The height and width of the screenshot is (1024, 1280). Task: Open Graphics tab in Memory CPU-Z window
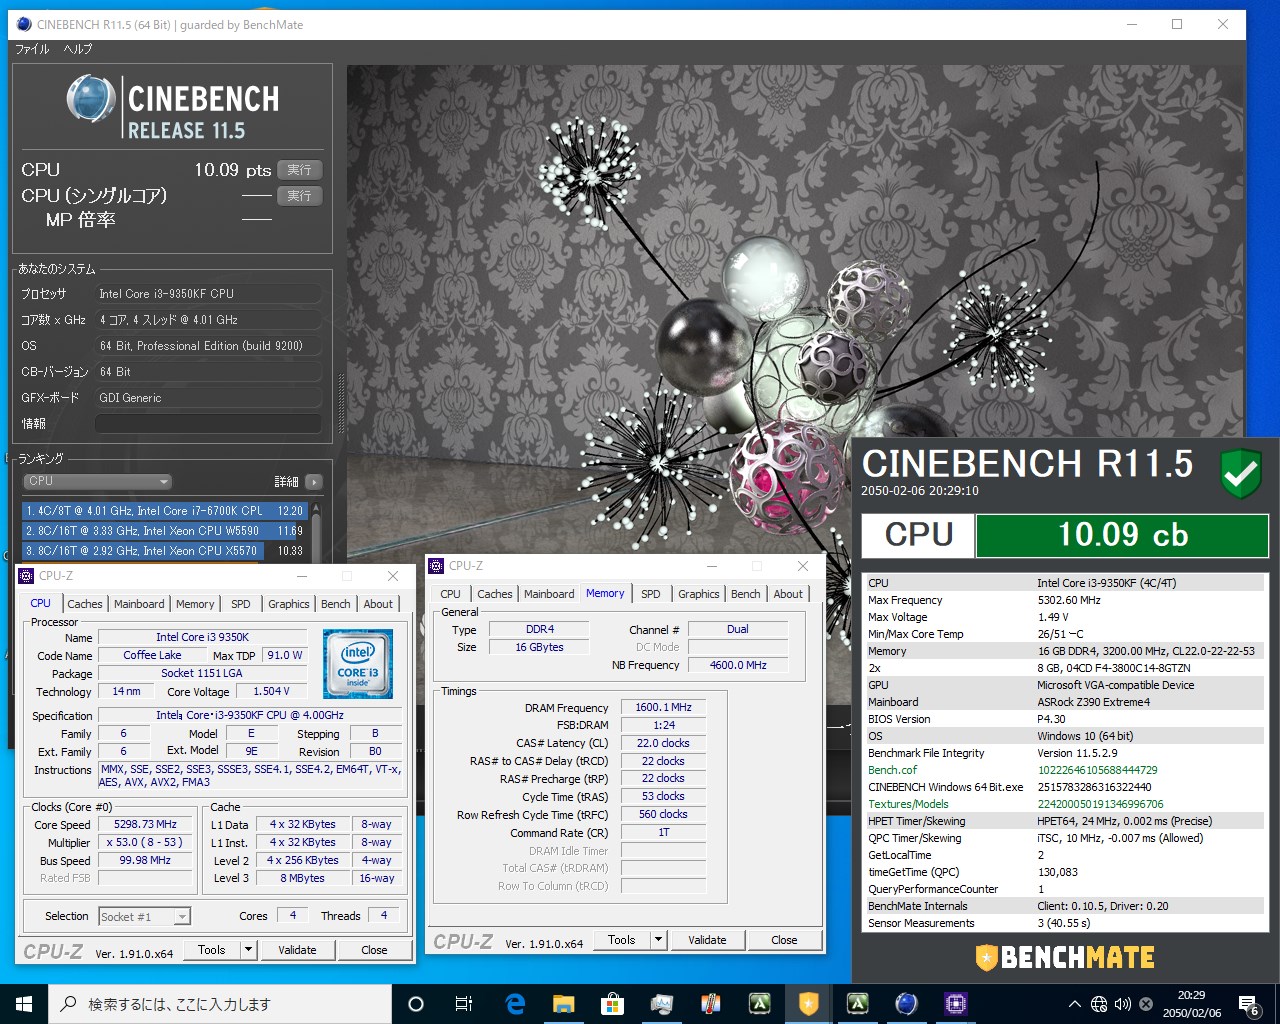(x=698, y=594)
